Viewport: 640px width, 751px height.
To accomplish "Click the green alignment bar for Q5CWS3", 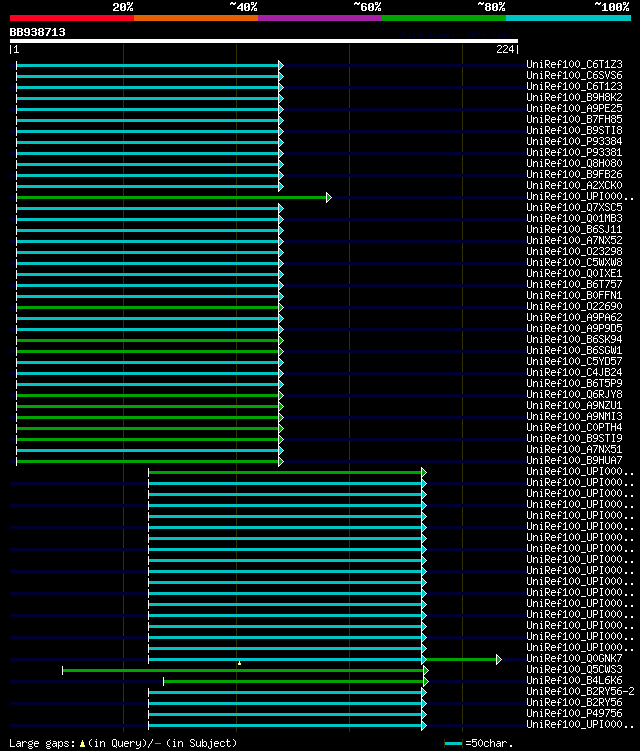I will 243,671.
